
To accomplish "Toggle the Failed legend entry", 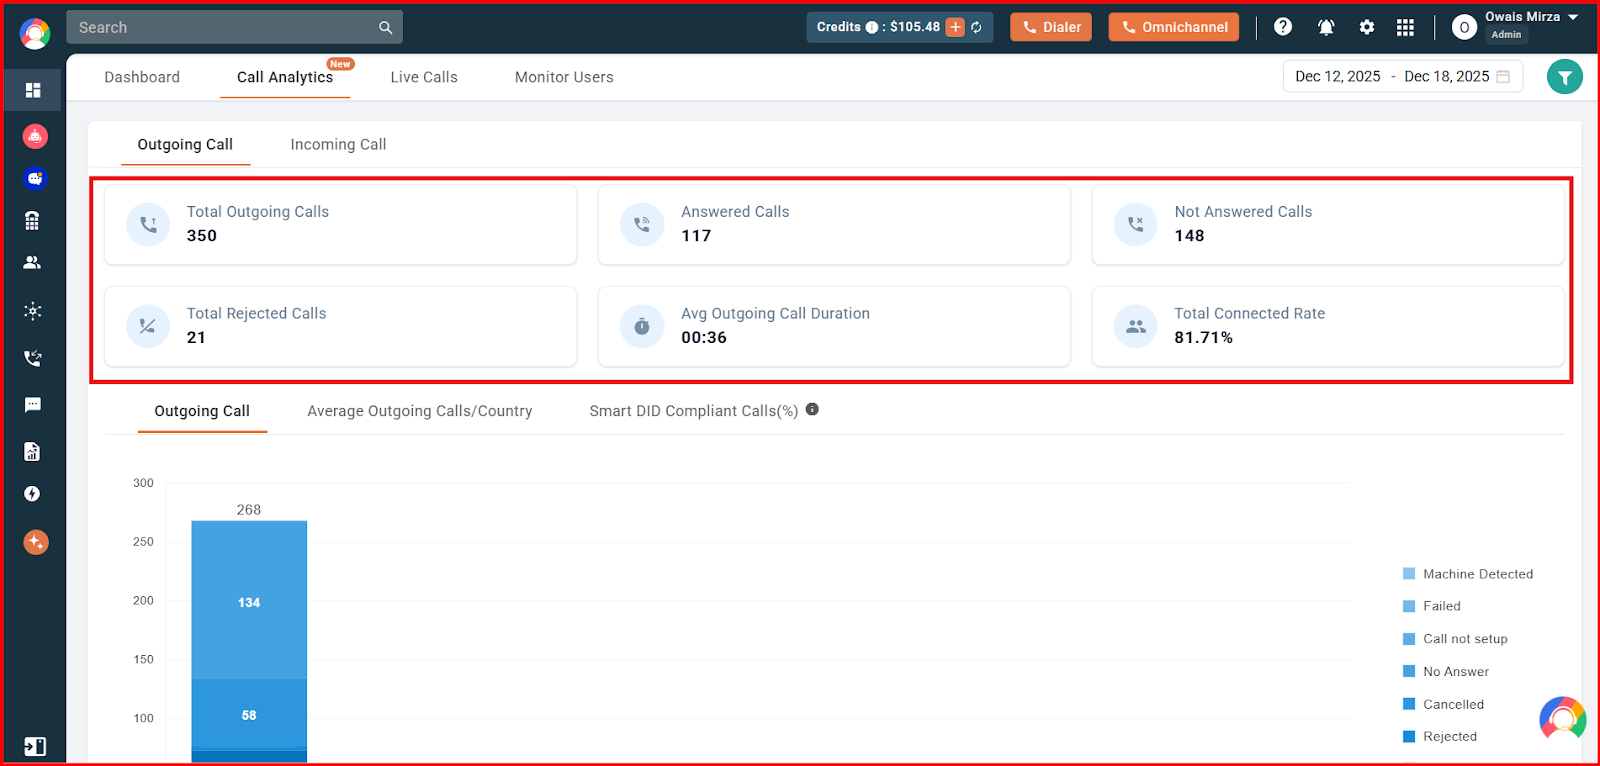I will click(x=1432, y=606).
